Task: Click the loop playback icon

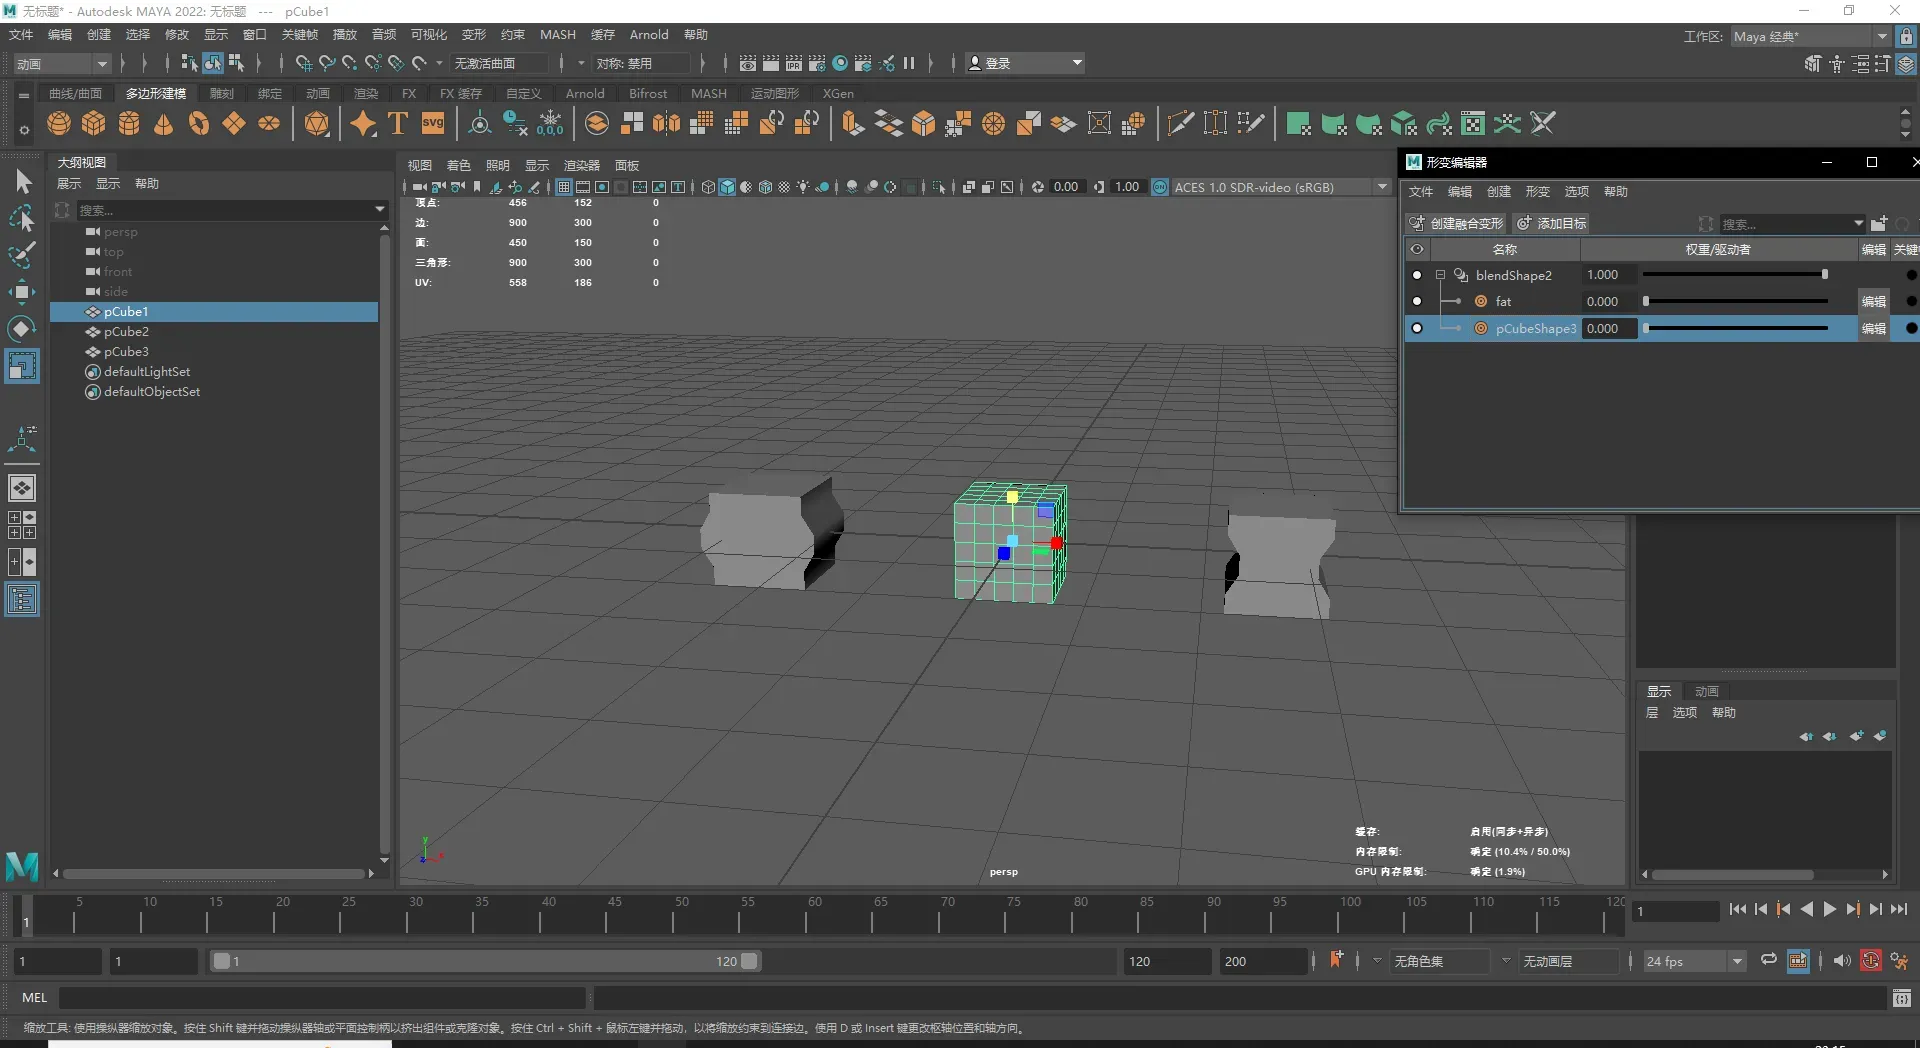Action: click(x=1769, y=960)
